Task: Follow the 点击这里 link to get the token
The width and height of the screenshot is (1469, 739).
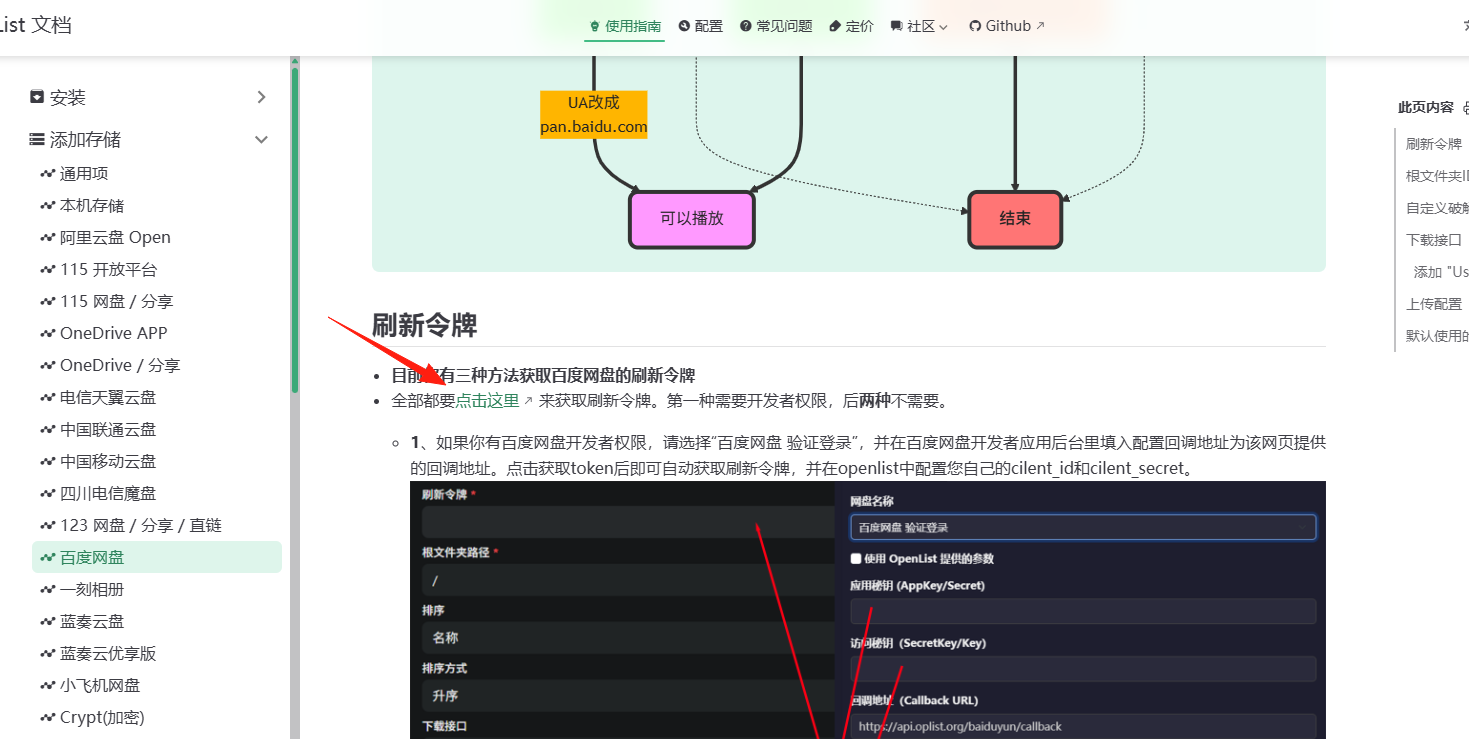Action: [488, 401]
